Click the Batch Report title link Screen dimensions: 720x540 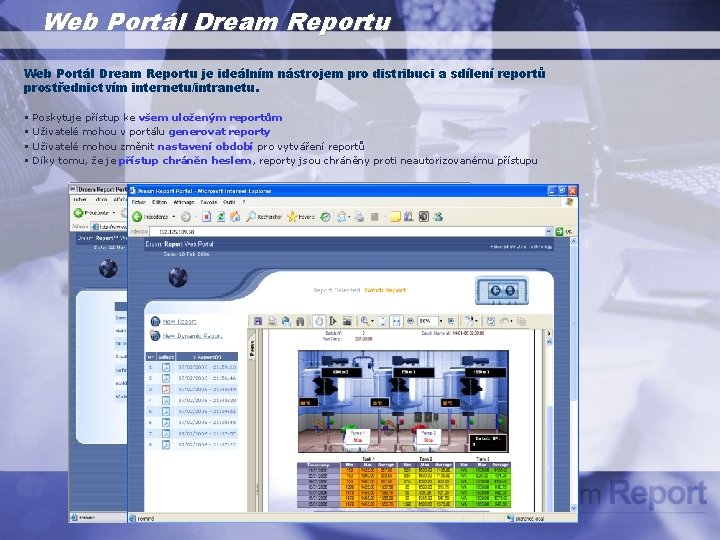[x=385, y=290]
